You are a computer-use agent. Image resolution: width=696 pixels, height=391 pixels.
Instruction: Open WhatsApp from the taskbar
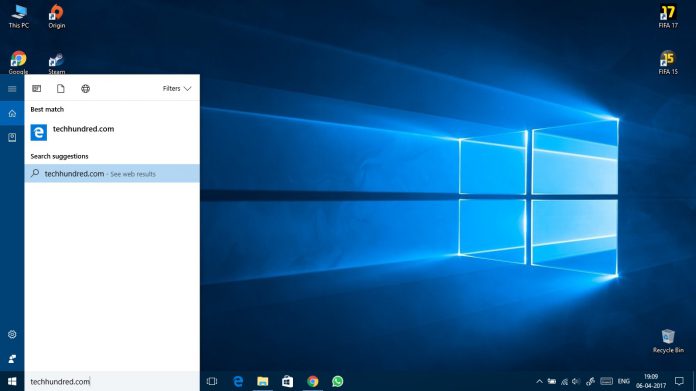(337, 381)
